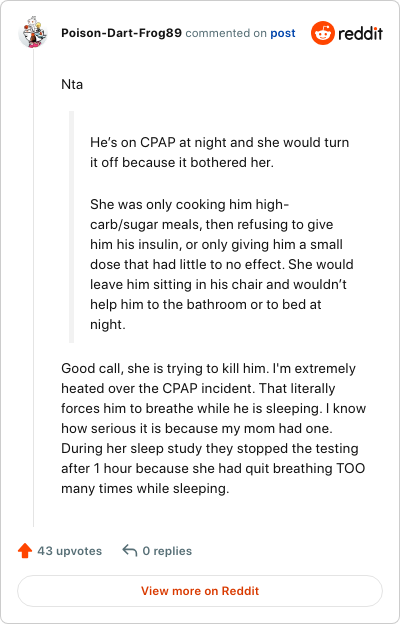400x624 pixels.
Task: Click the quoted CPAP at night paragraph
Action: click(219, 152)
